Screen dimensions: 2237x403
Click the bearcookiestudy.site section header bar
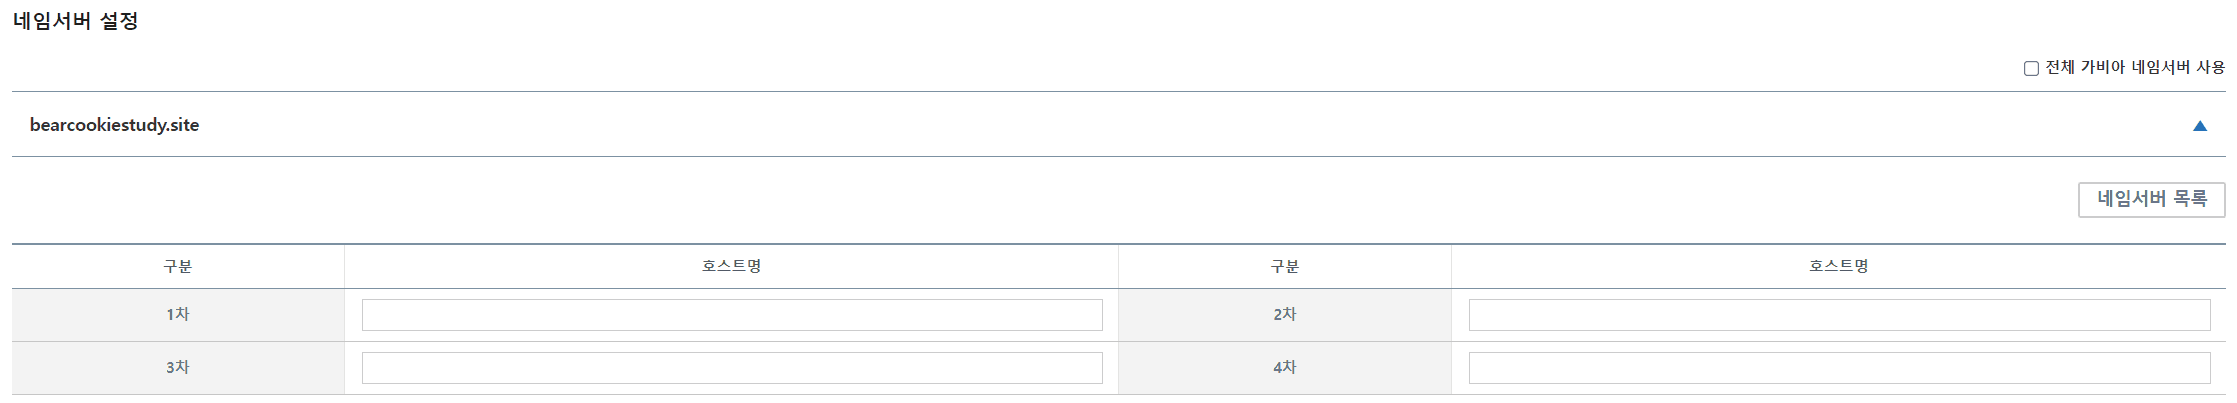coord(1100,125)
